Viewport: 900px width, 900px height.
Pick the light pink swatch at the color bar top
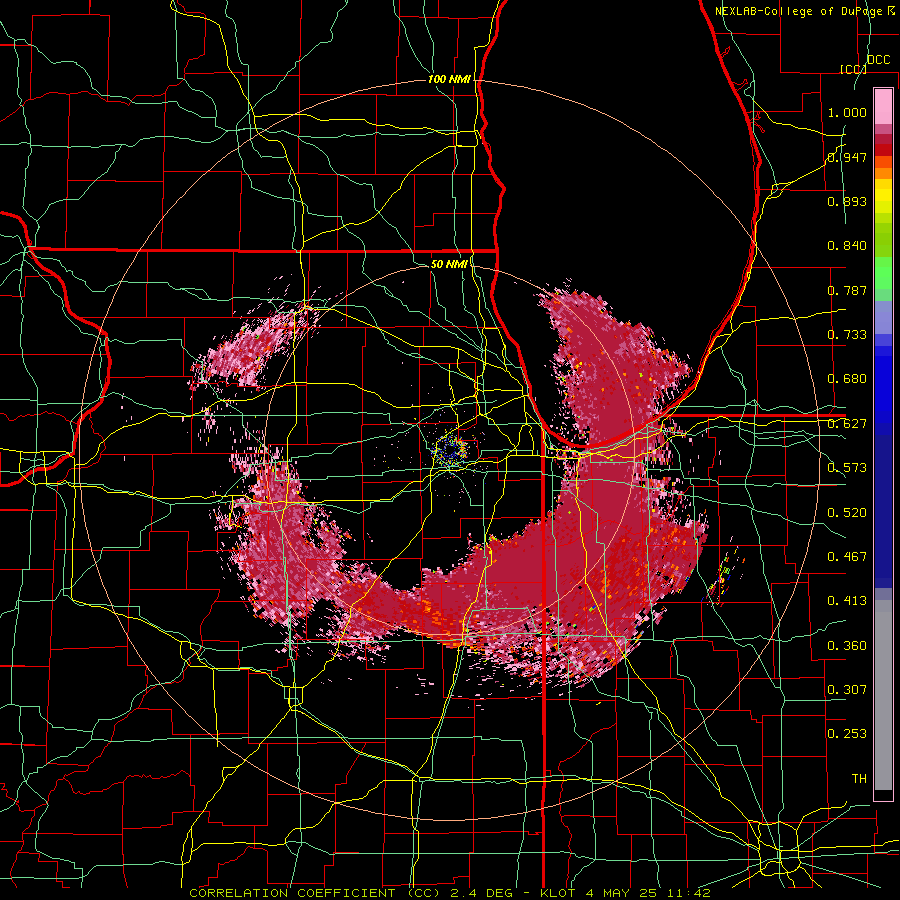click(883, 106)
